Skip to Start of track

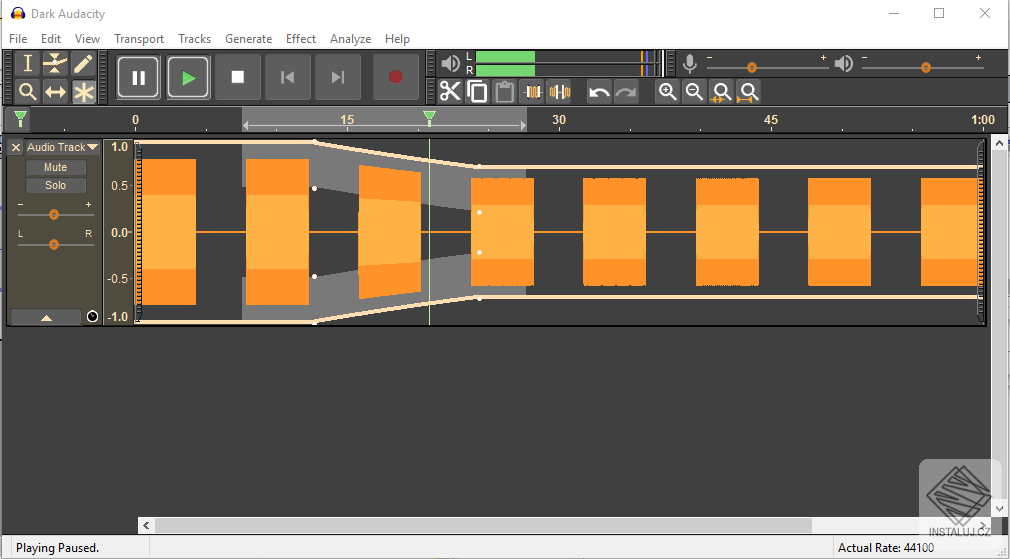[287, 77]
